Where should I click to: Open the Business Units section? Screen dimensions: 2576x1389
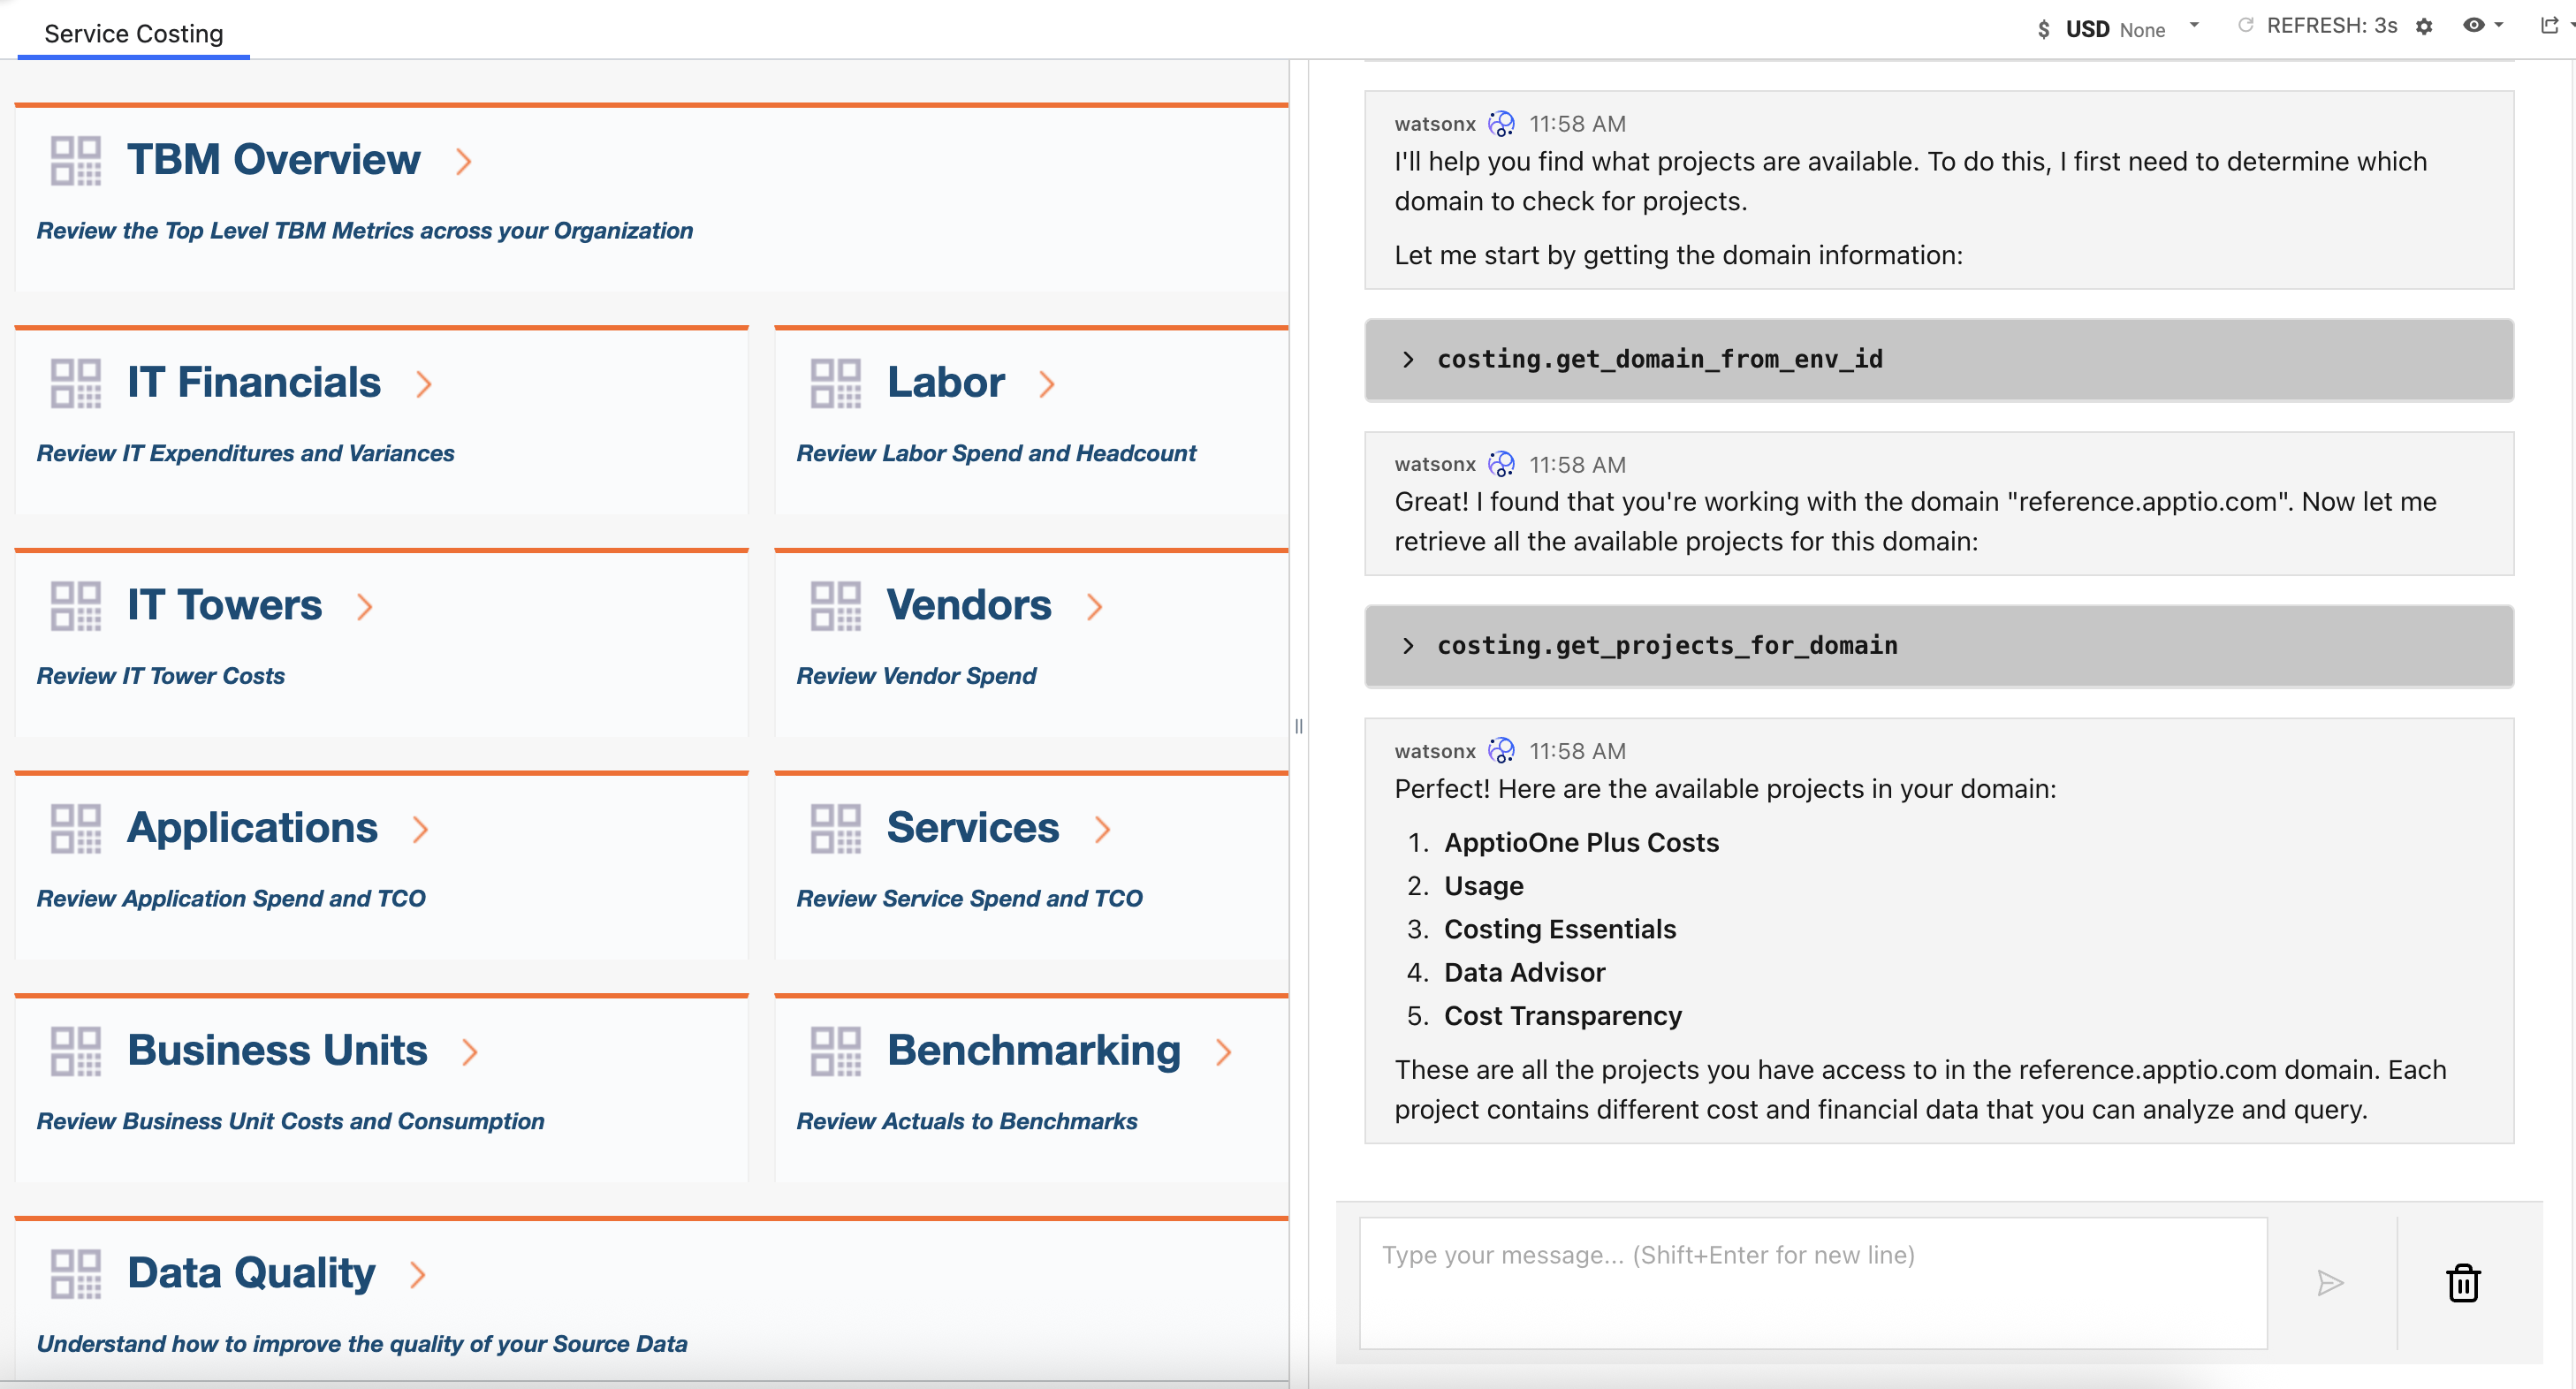pyautogui.click(x=277, y=1051)
